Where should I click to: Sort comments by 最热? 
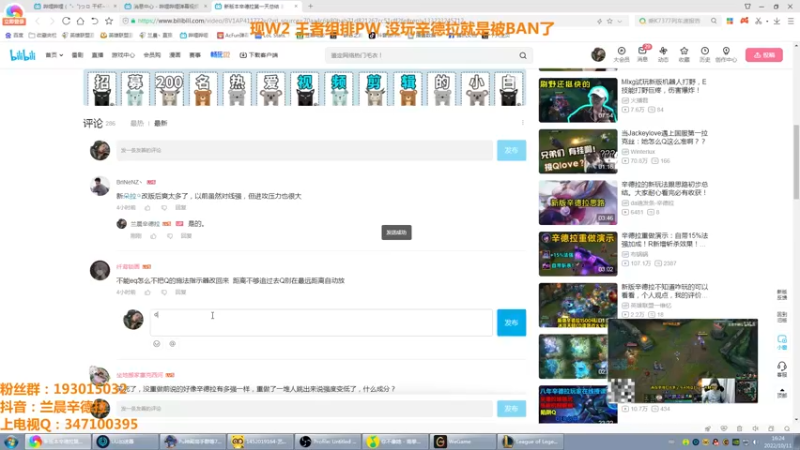click(x=137, y=123)
